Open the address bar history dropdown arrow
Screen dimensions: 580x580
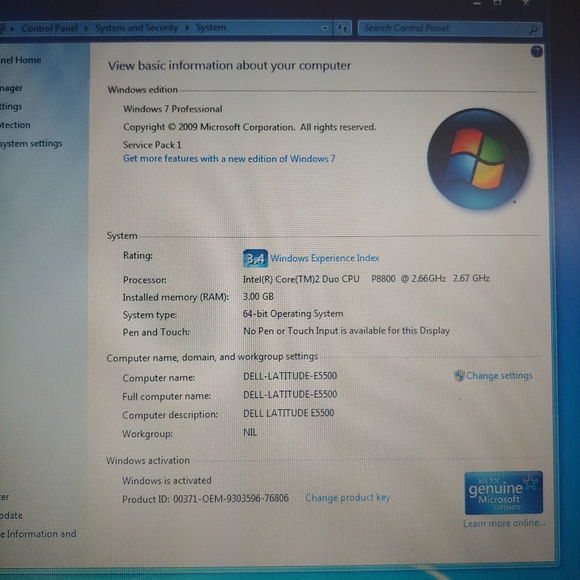coord(324,28)
